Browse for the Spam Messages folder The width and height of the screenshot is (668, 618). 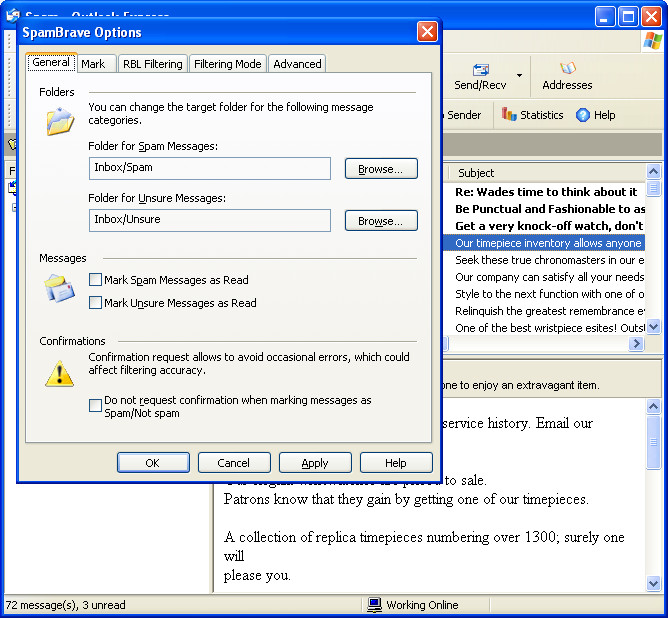[x=381, y=169]
